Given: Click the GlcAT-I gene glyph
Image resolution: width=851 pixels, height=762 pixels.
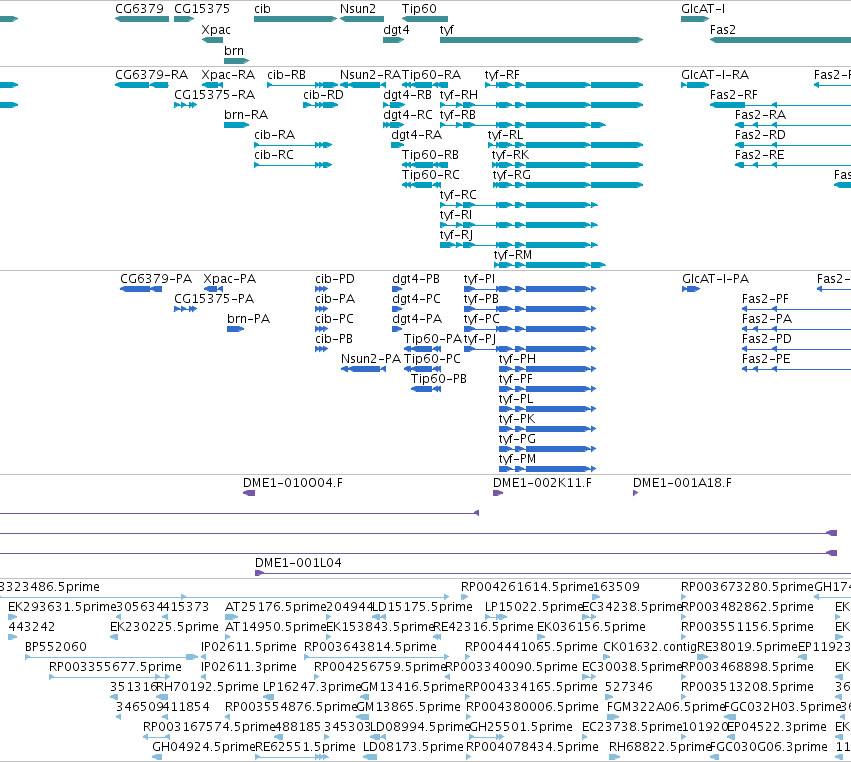Looking at the screenshot, I should (x=695, y=19).
